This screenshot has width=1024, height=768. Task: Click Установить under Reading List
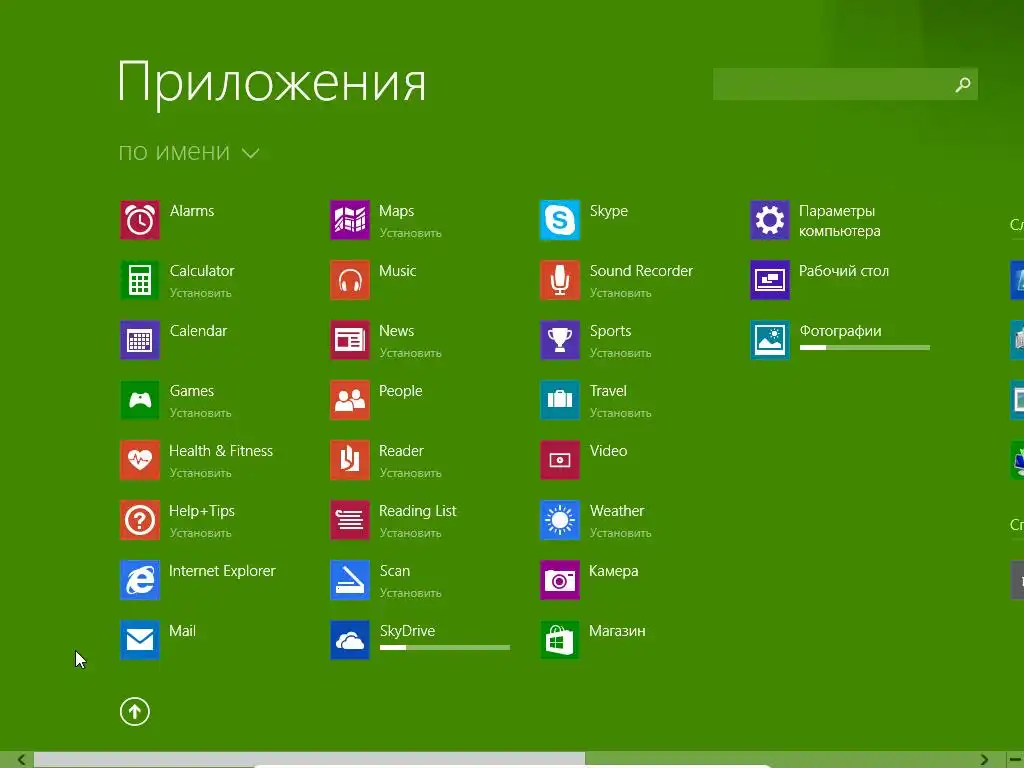pyautogui.click(x=411, y=534)
